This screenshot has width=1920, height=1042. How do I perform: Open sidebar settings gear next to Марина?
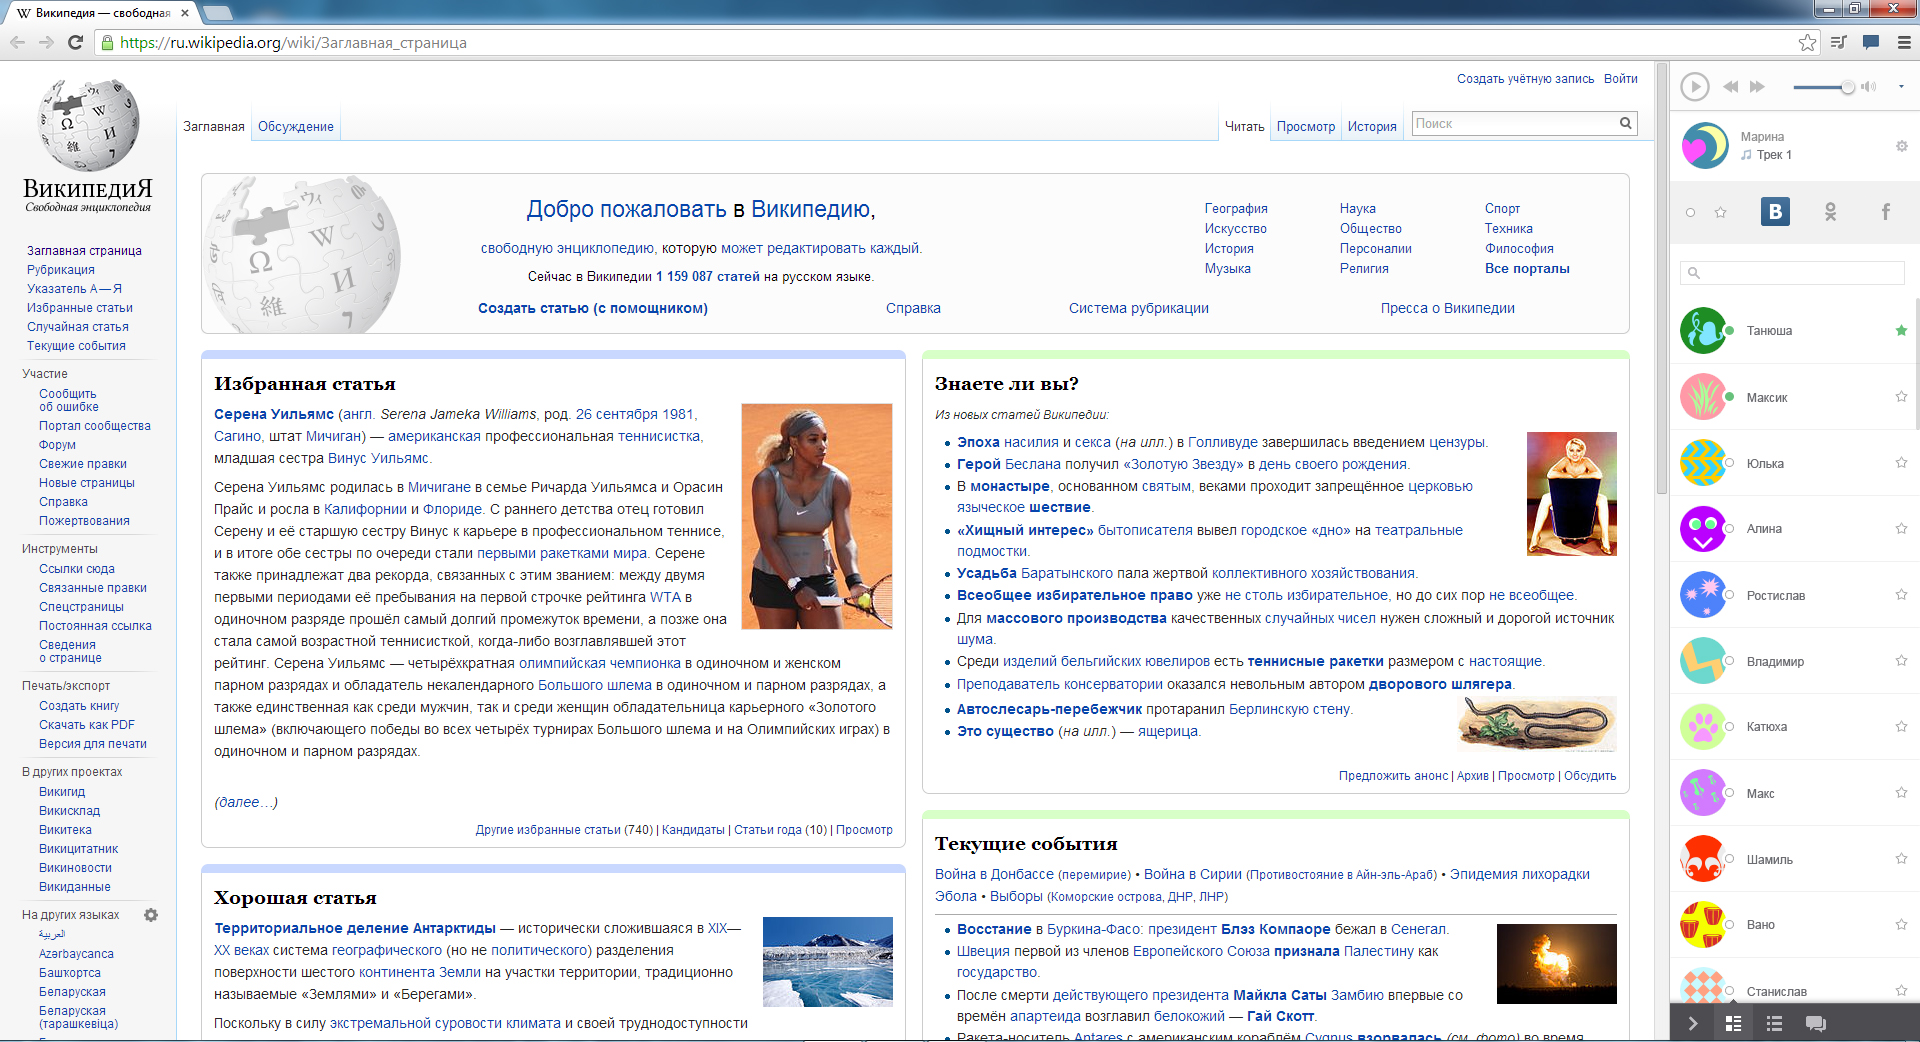pos(1901,146)
